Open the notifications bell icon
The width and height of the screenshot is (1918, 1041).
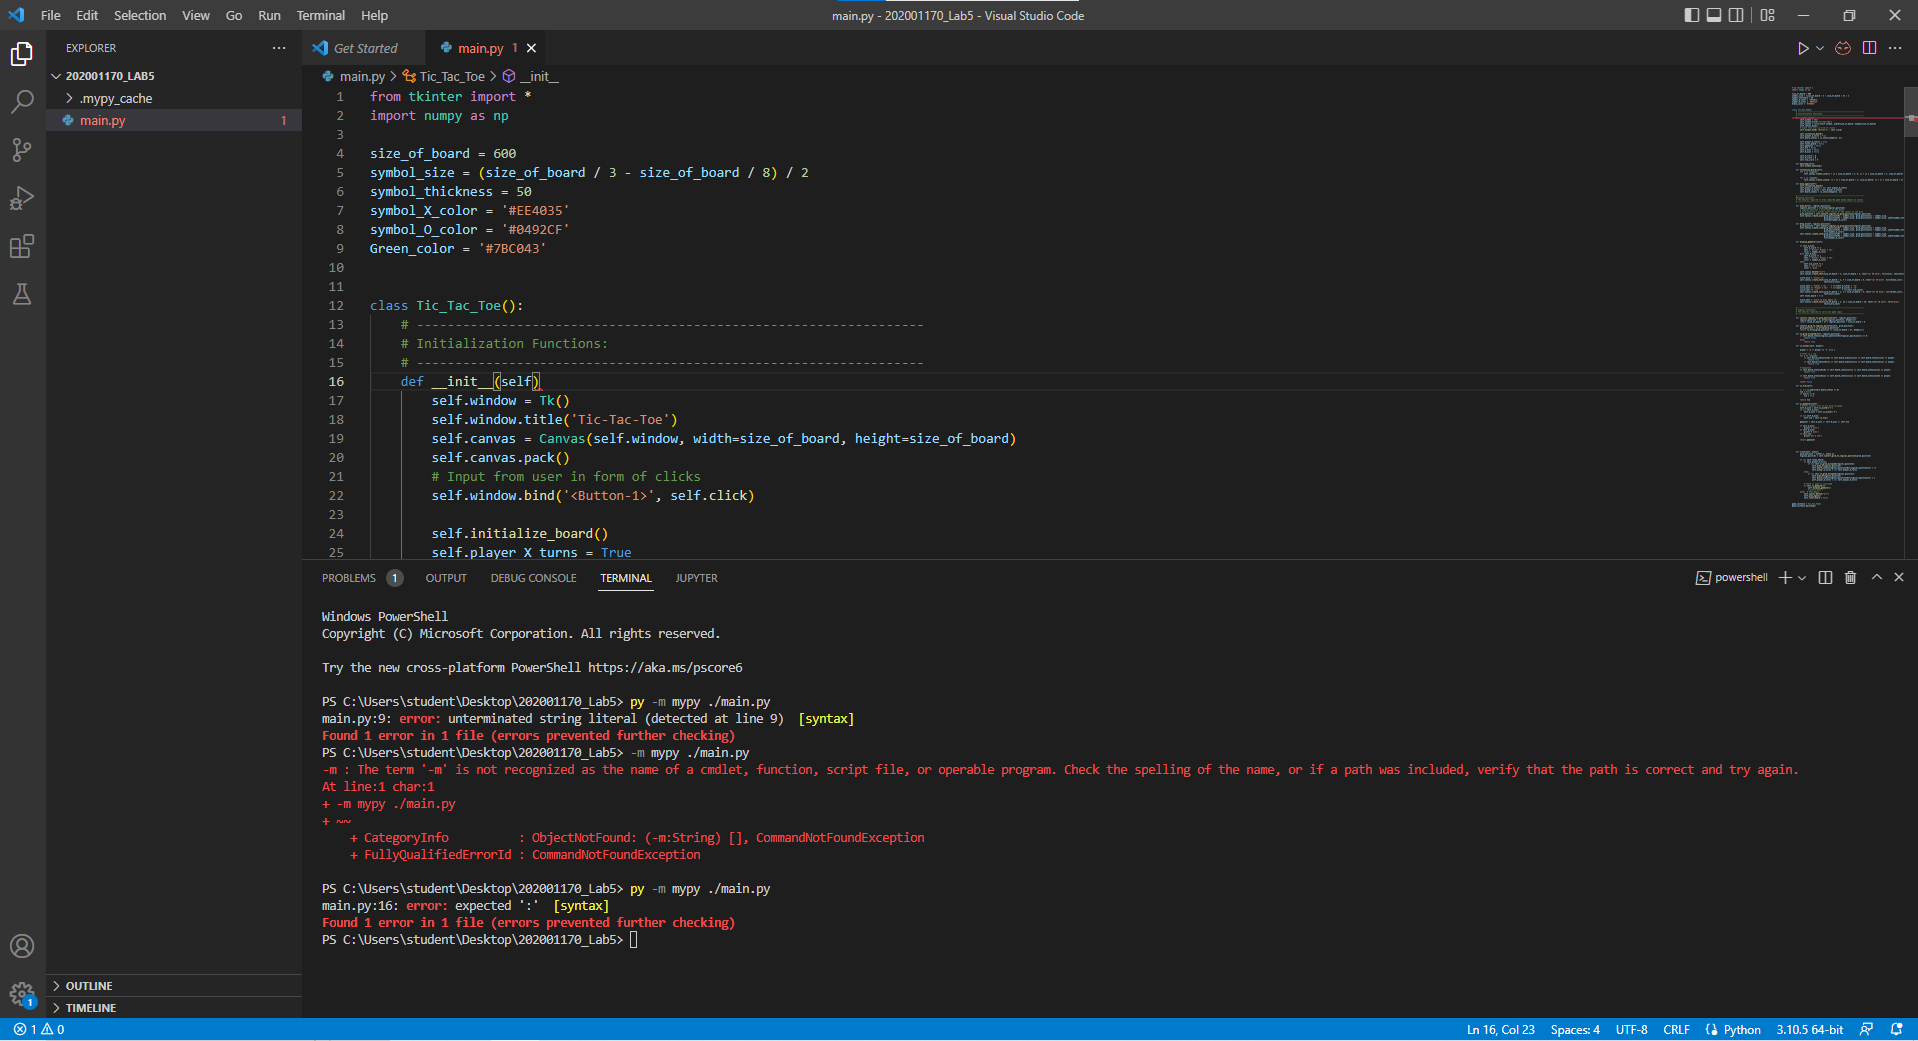(1896, 1029)
